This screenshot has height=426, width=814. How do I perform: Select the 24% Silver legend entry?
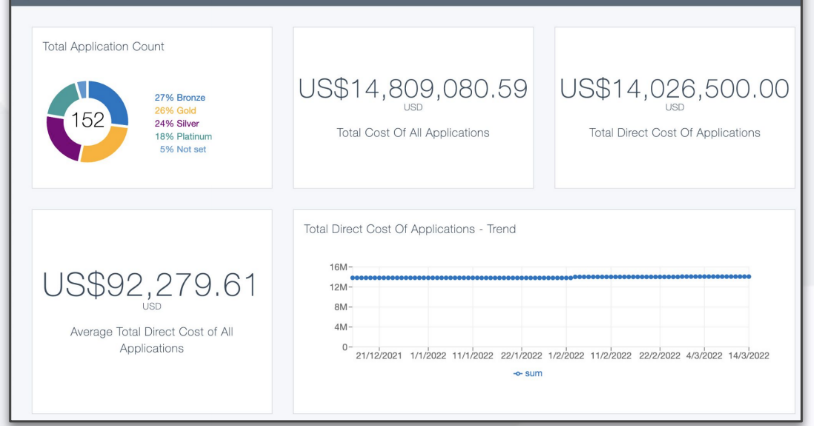tap(177, 123)
